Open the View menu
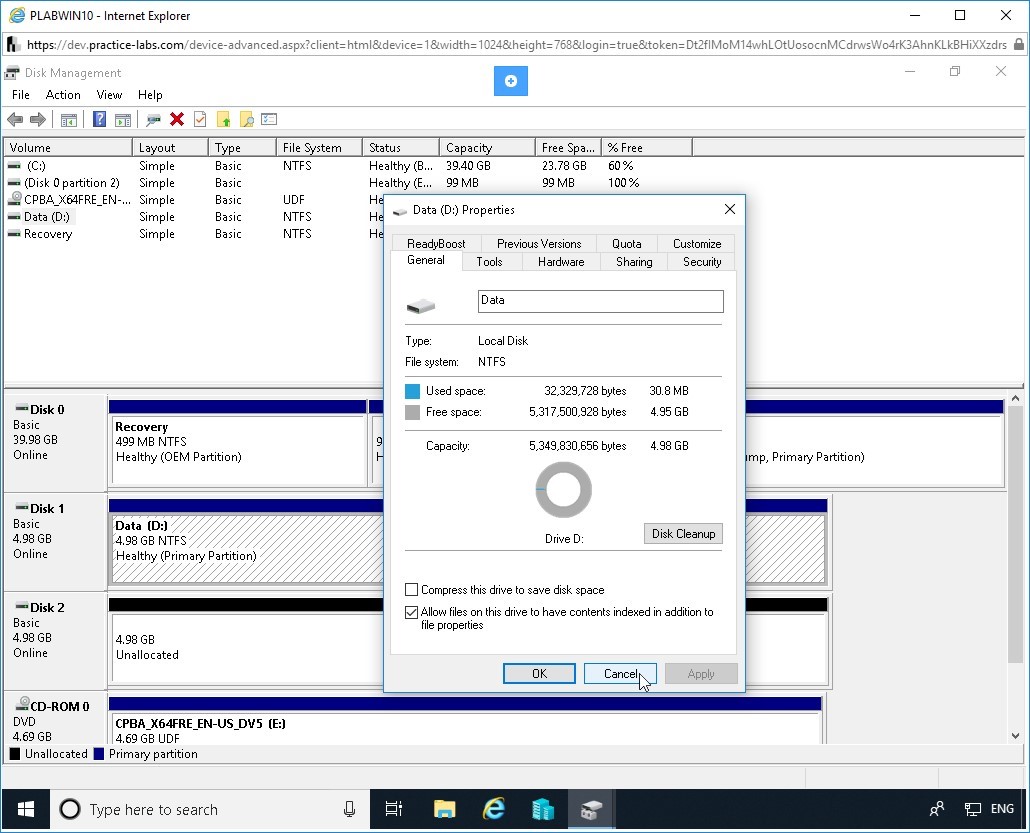This screenshot has width=1030, height=833. pyautogui.click(x=109, y=95)
